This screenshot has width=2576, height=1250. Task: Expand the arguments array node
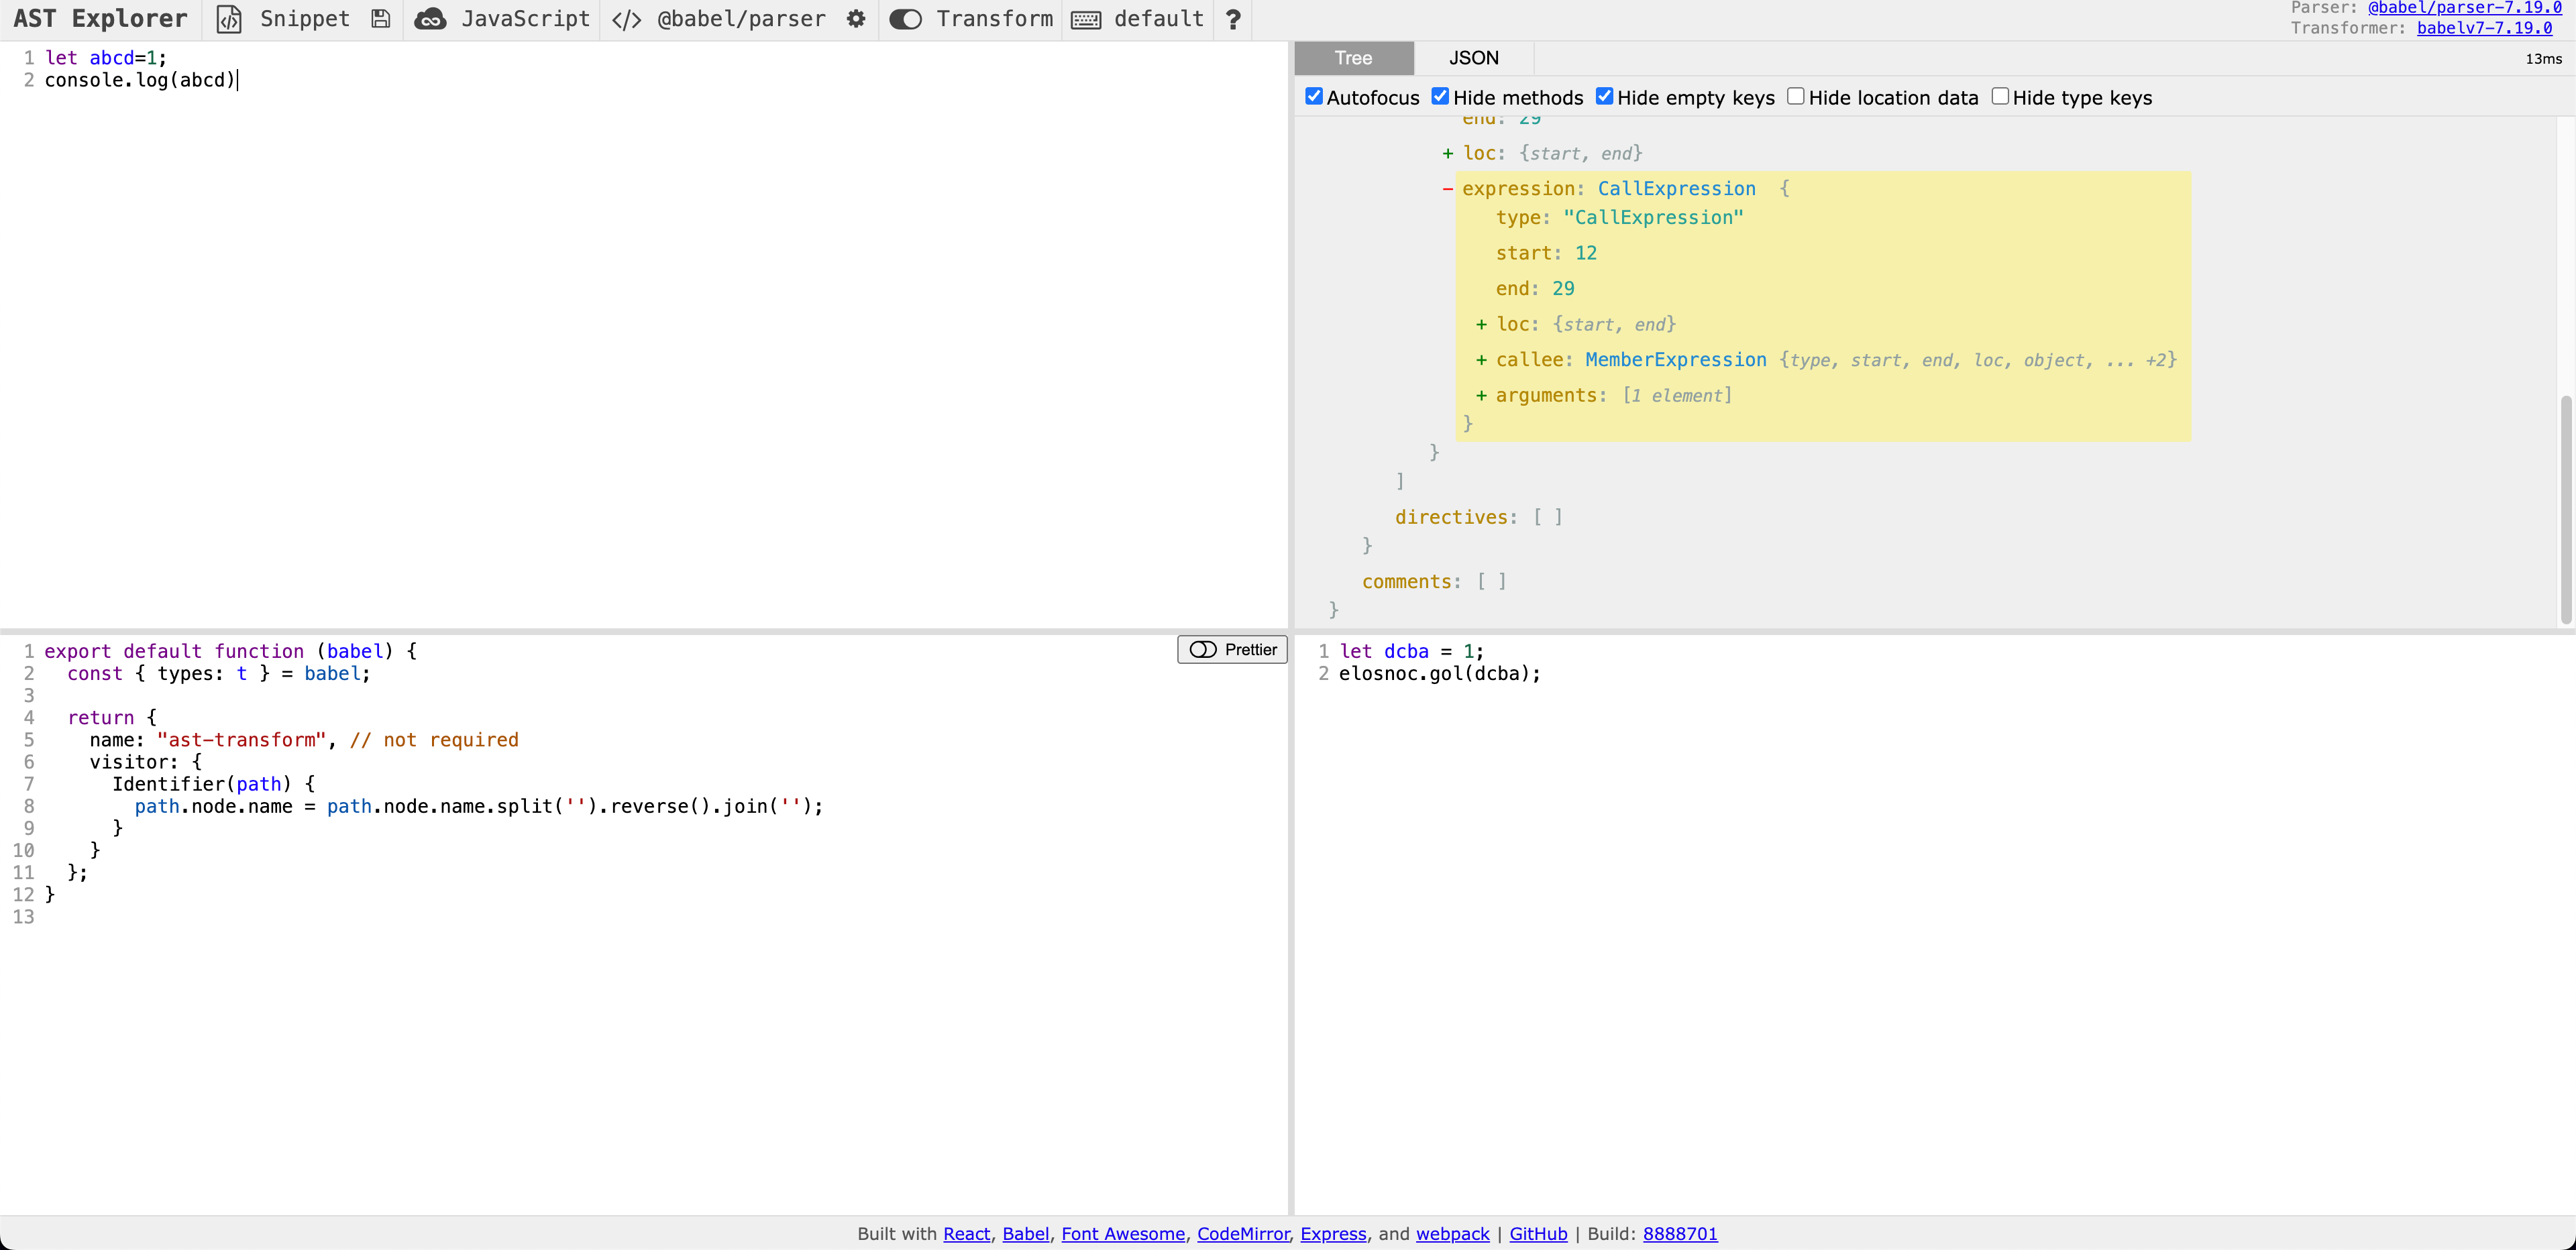point(1481,396)
